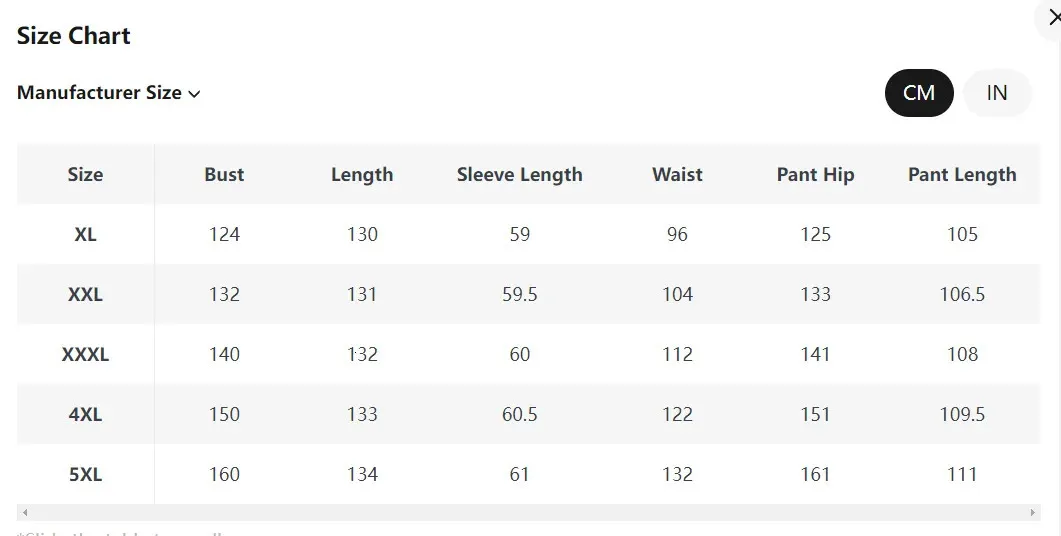Click the left scroll arrow of table

[x=25, y=512]
